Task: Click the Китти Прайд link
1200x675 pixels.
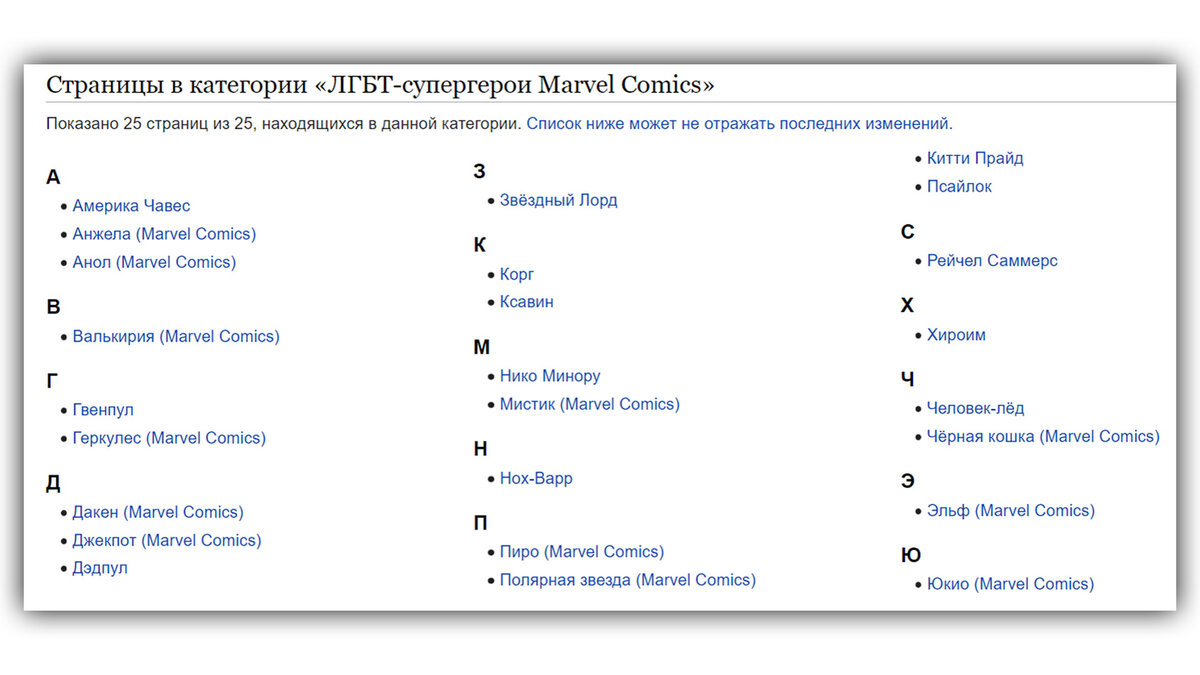Action: click(975, 158)
